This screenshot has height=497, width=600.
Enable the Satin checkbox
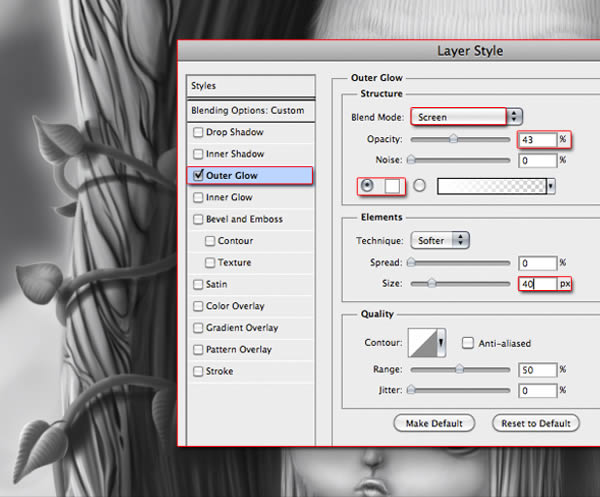click(198, 285)
